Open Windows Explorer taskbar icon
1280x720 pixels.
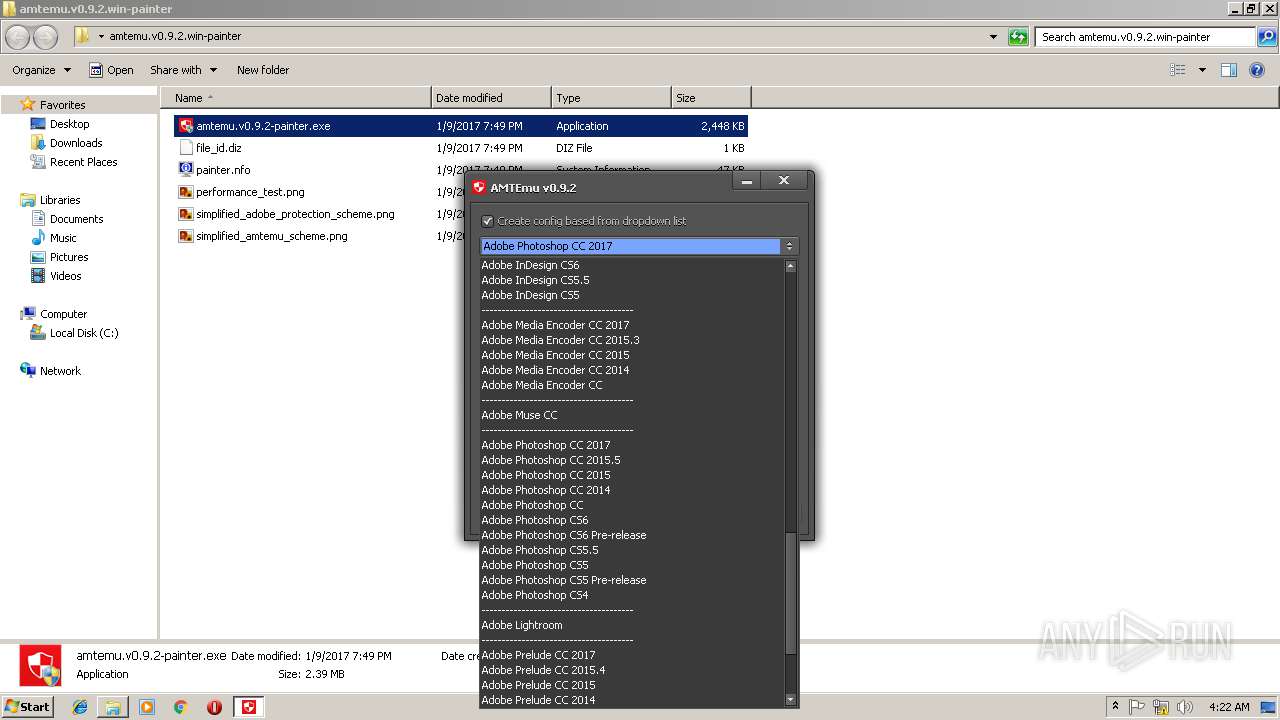point(113,707)
